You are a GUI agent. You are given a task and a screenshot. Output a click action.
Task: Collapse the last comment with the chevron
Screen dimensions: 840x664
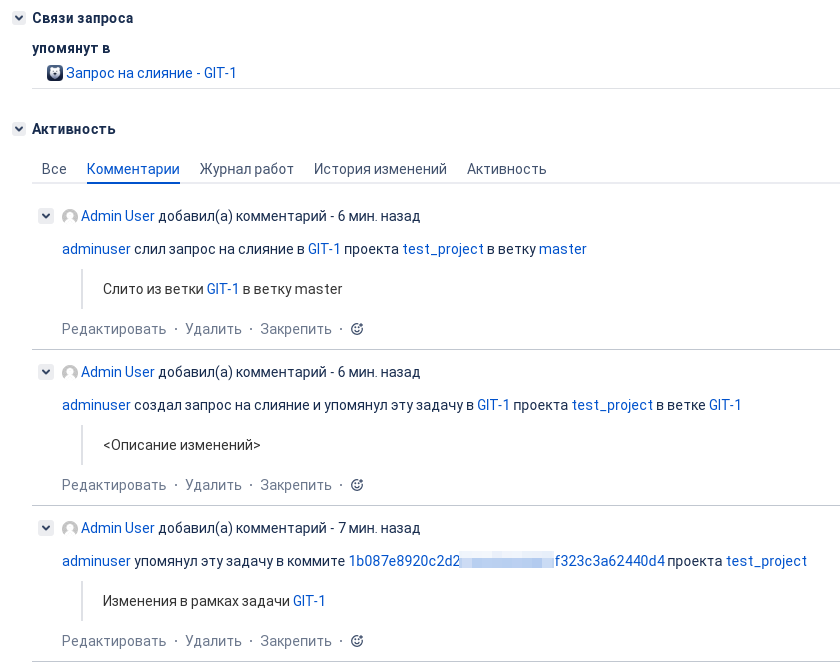46,528
